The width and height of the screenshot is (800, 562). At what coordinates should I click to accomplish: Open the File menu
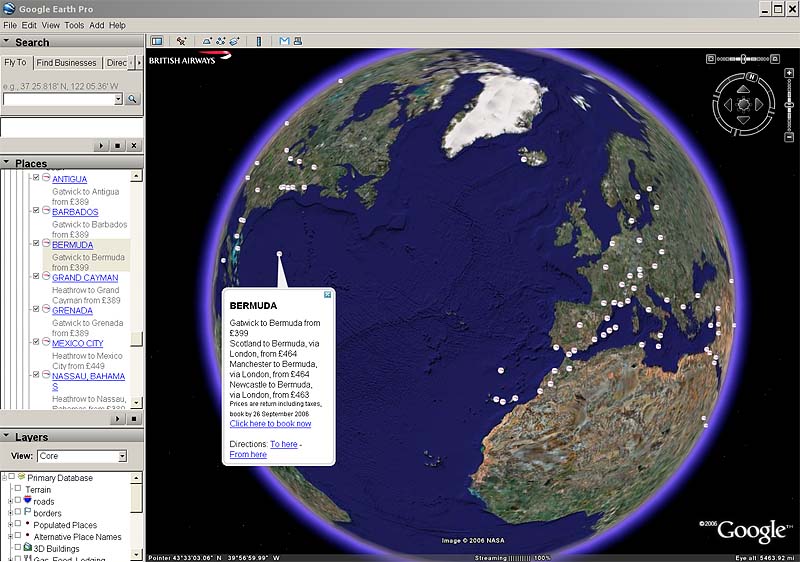pyautogui.click(x=10, y=25)
